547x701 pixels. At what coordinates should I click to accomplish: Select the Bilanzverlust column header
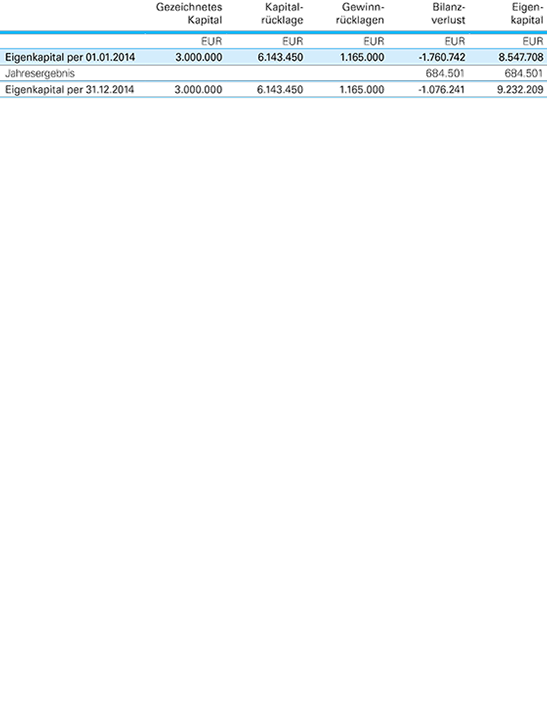[448, 13]
